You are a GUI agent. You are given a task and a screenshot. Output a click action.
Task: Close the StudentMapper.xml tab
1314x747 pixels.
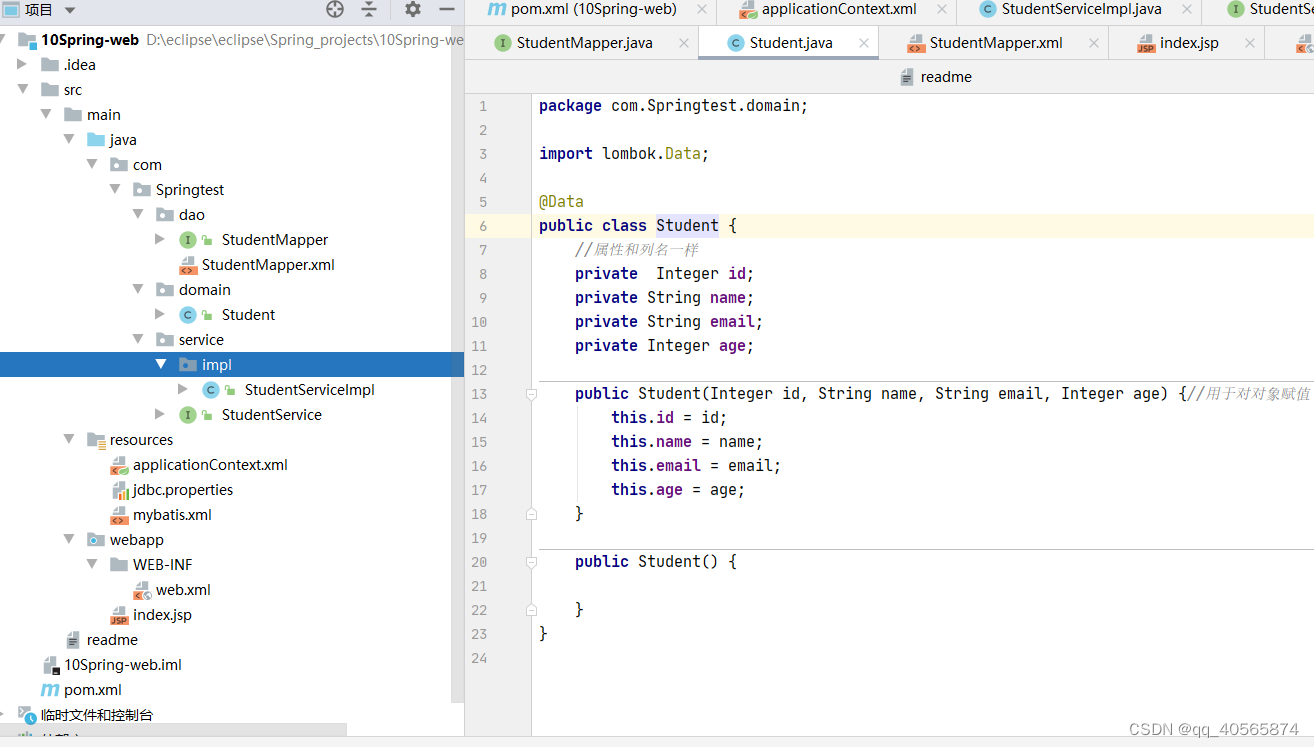click(1094, 43)
